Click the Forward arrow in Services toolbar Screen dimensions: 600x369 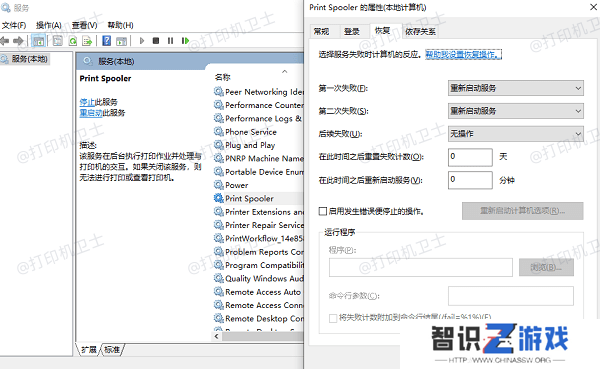(18, 41)
